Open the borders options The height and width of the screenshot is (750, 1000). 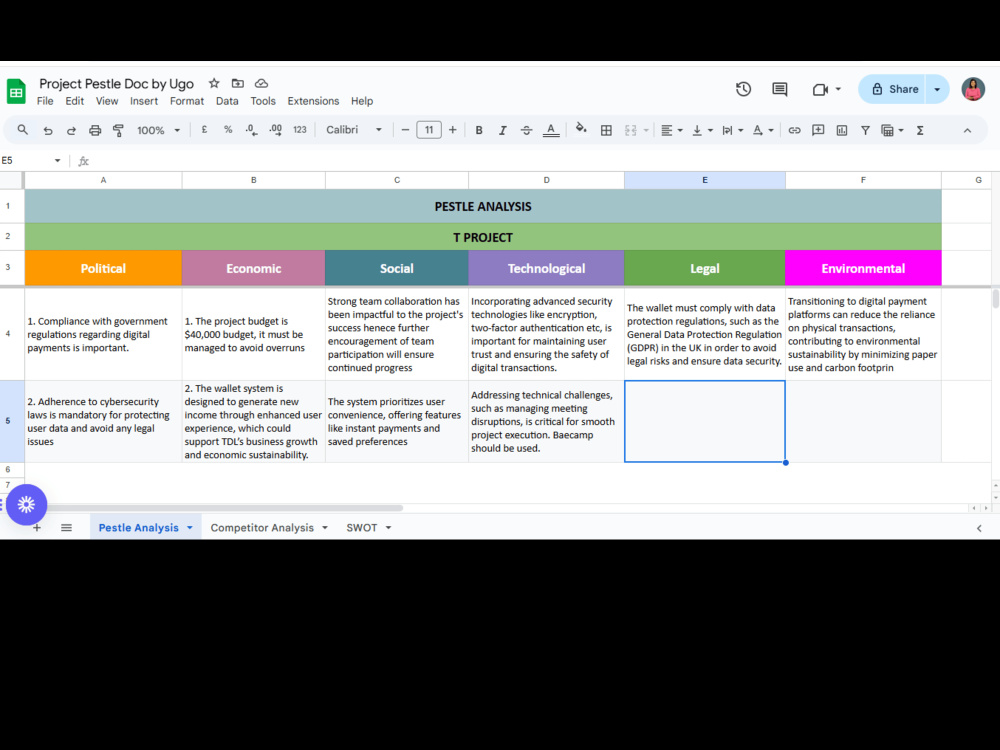tap(606, 130)
